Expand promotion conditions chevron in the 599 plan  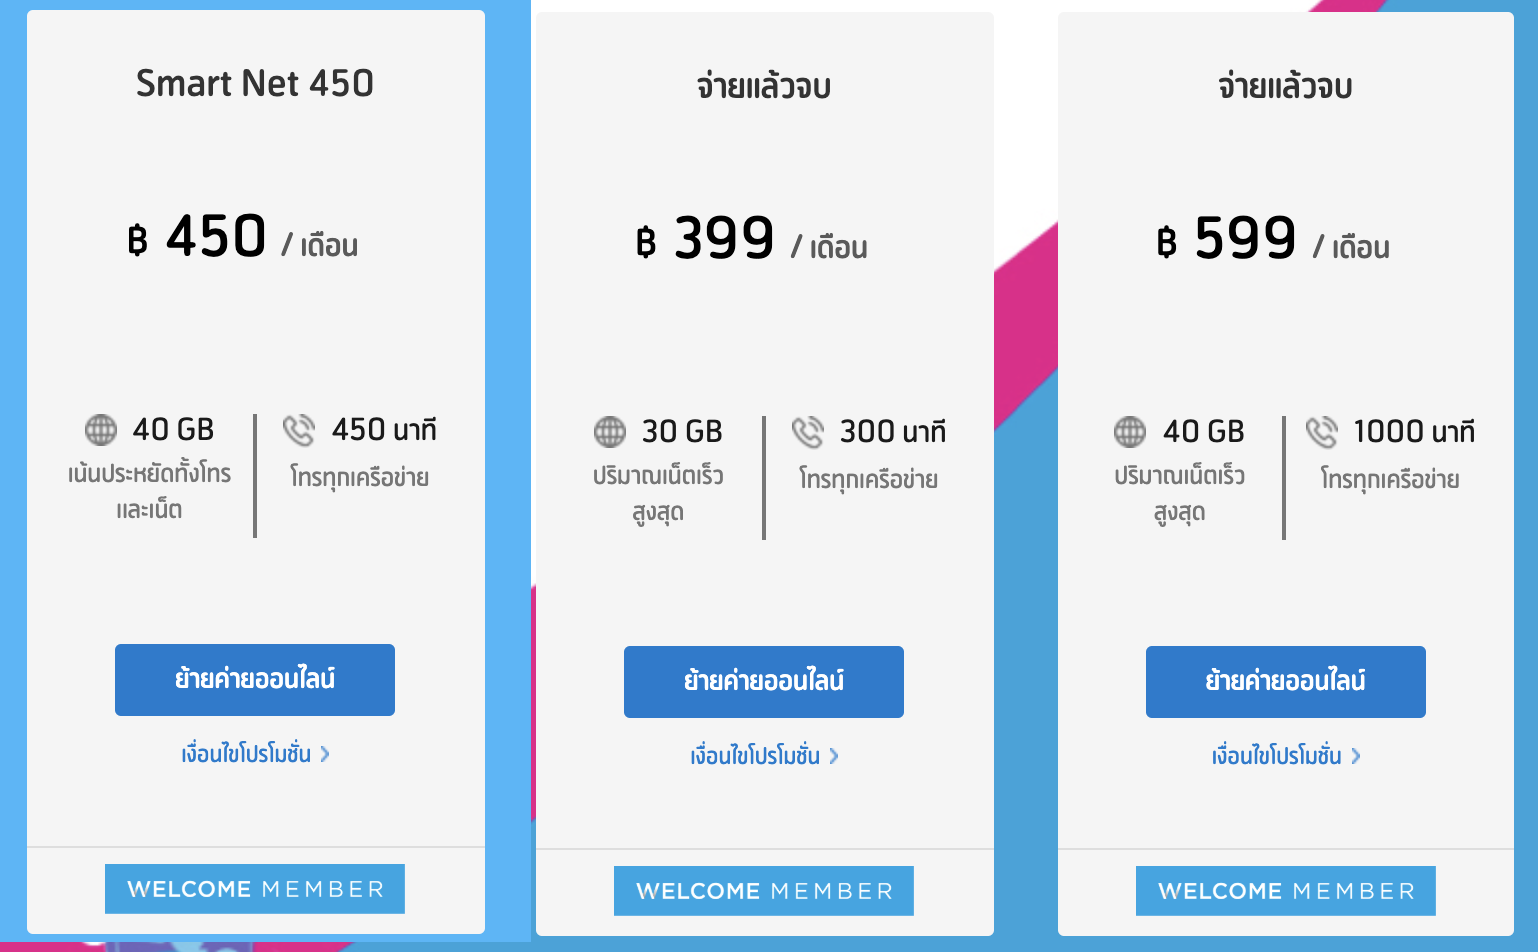click(1356, 756)
